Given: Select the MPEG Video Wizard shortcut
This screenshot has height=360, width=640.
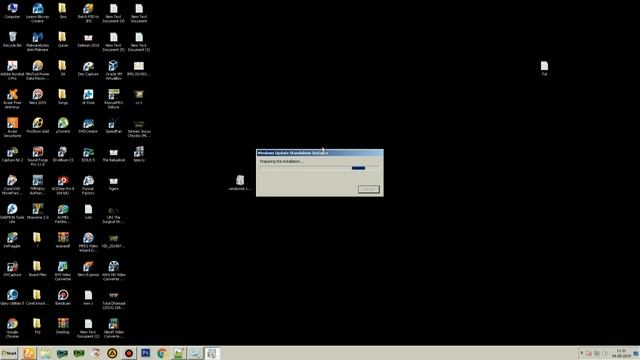Looking at the screenshot, I should pos(88,242).
